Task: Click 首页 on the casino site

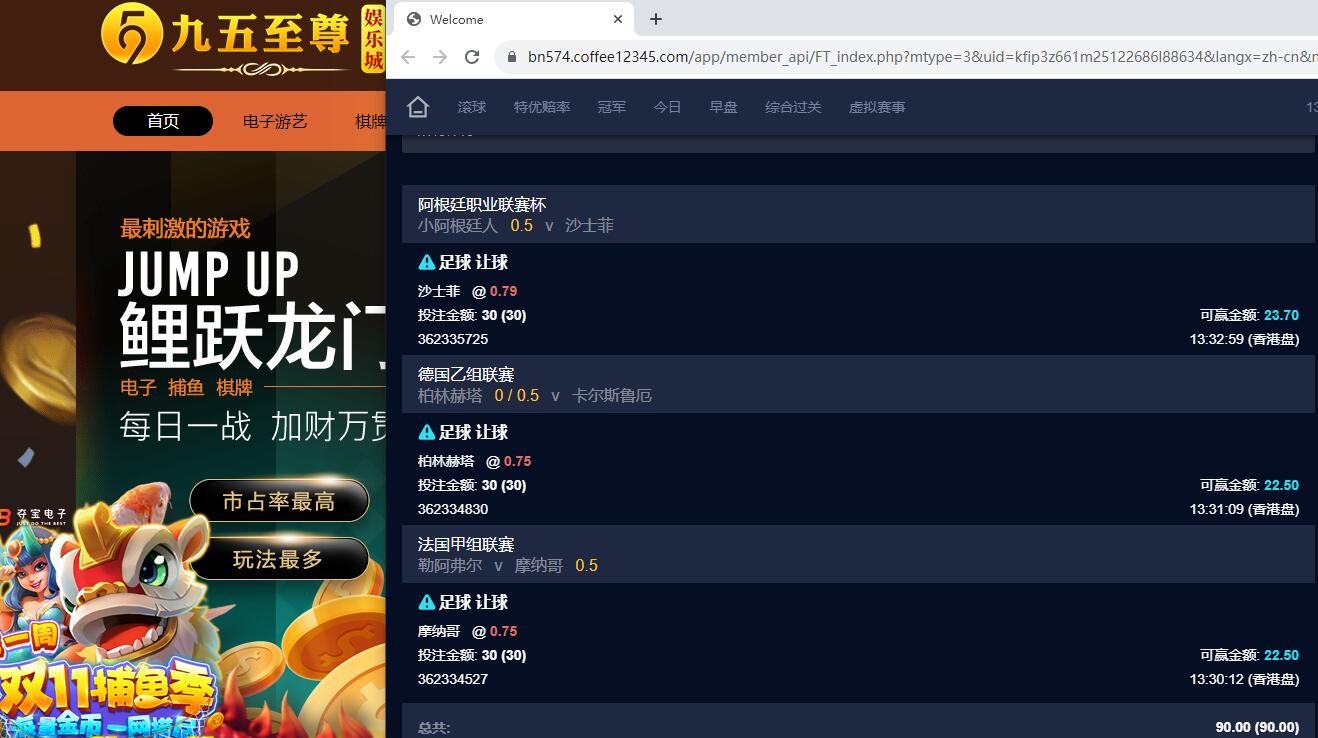Action: [x=163, y=121]
